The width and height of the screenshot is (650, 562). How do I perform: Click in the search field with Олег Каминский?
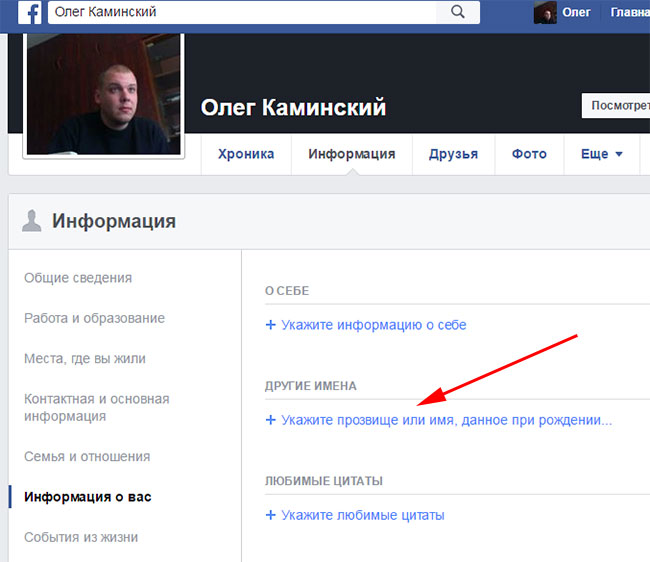pyautogui.click(x=240, y=12)
